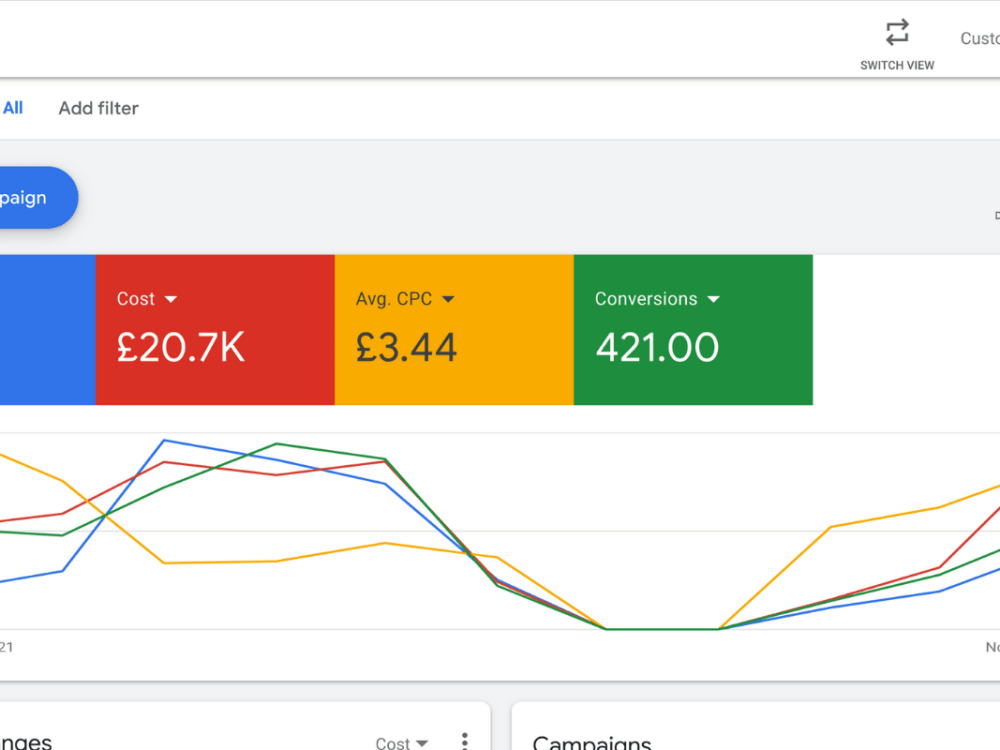Select the green Conversions value 421.00
Screen dimensions: 1000x750
coord(657,348)
